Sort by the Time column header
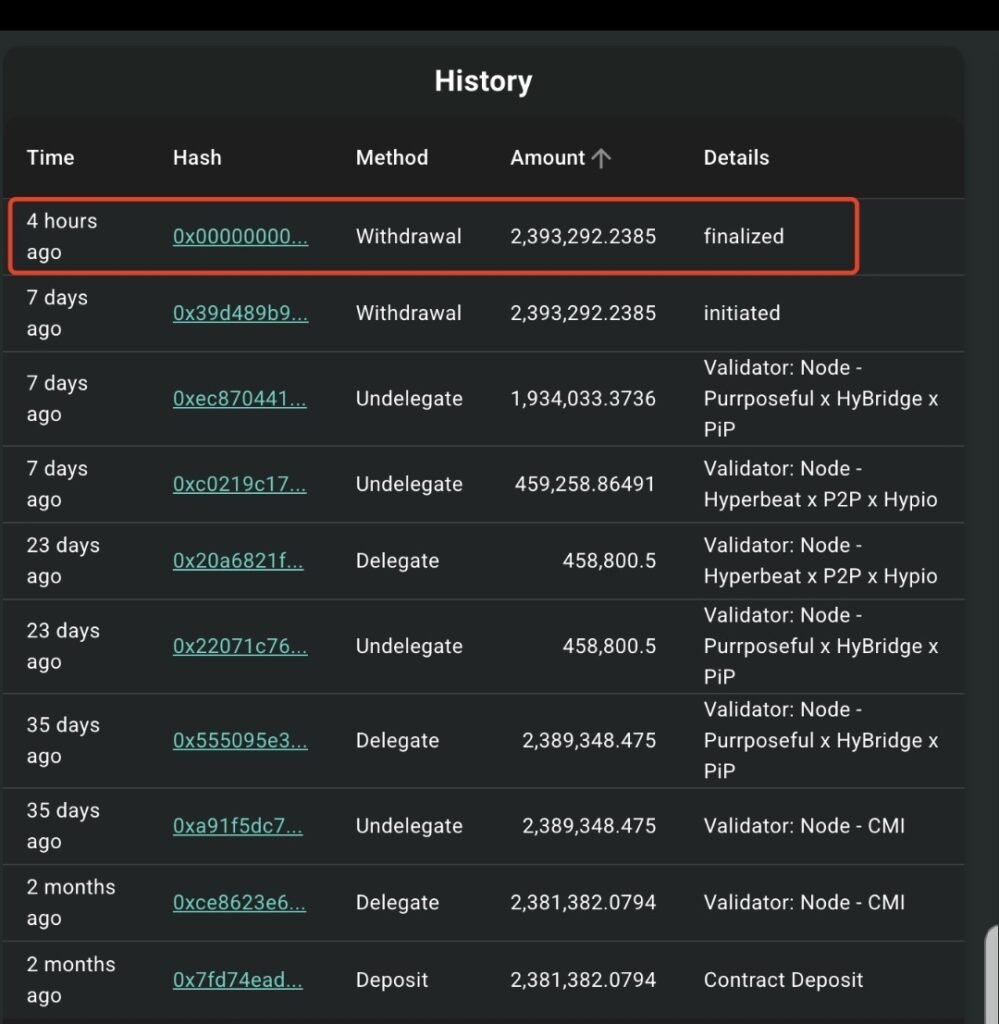Screen dimensions: 999x1024 coord(50,158)
